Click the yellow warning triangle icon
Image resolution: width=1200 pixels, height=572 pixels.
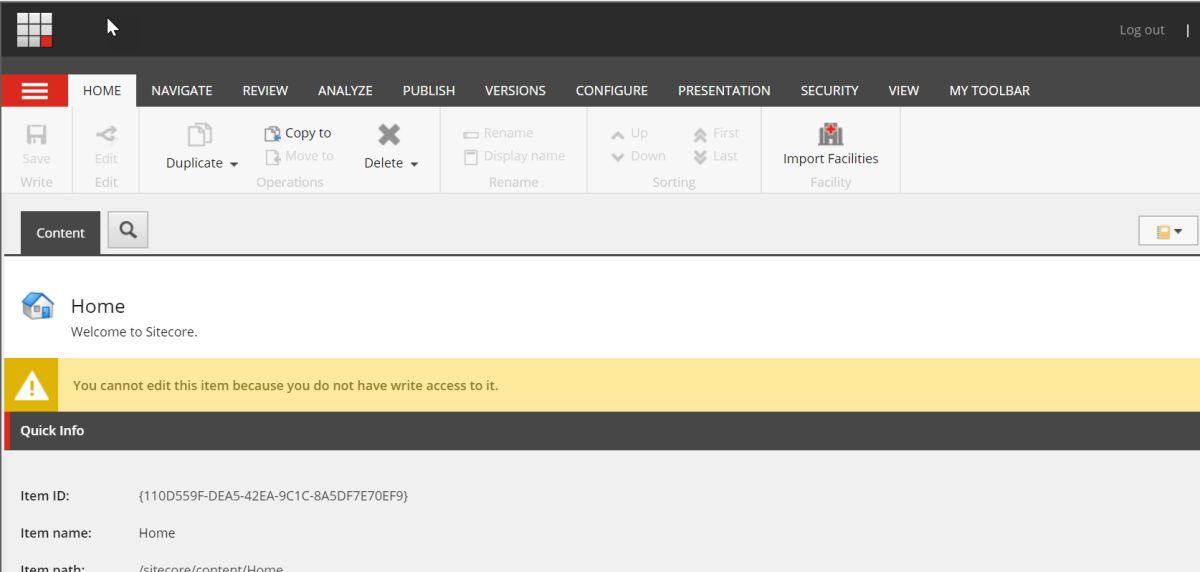click(31, 385)
